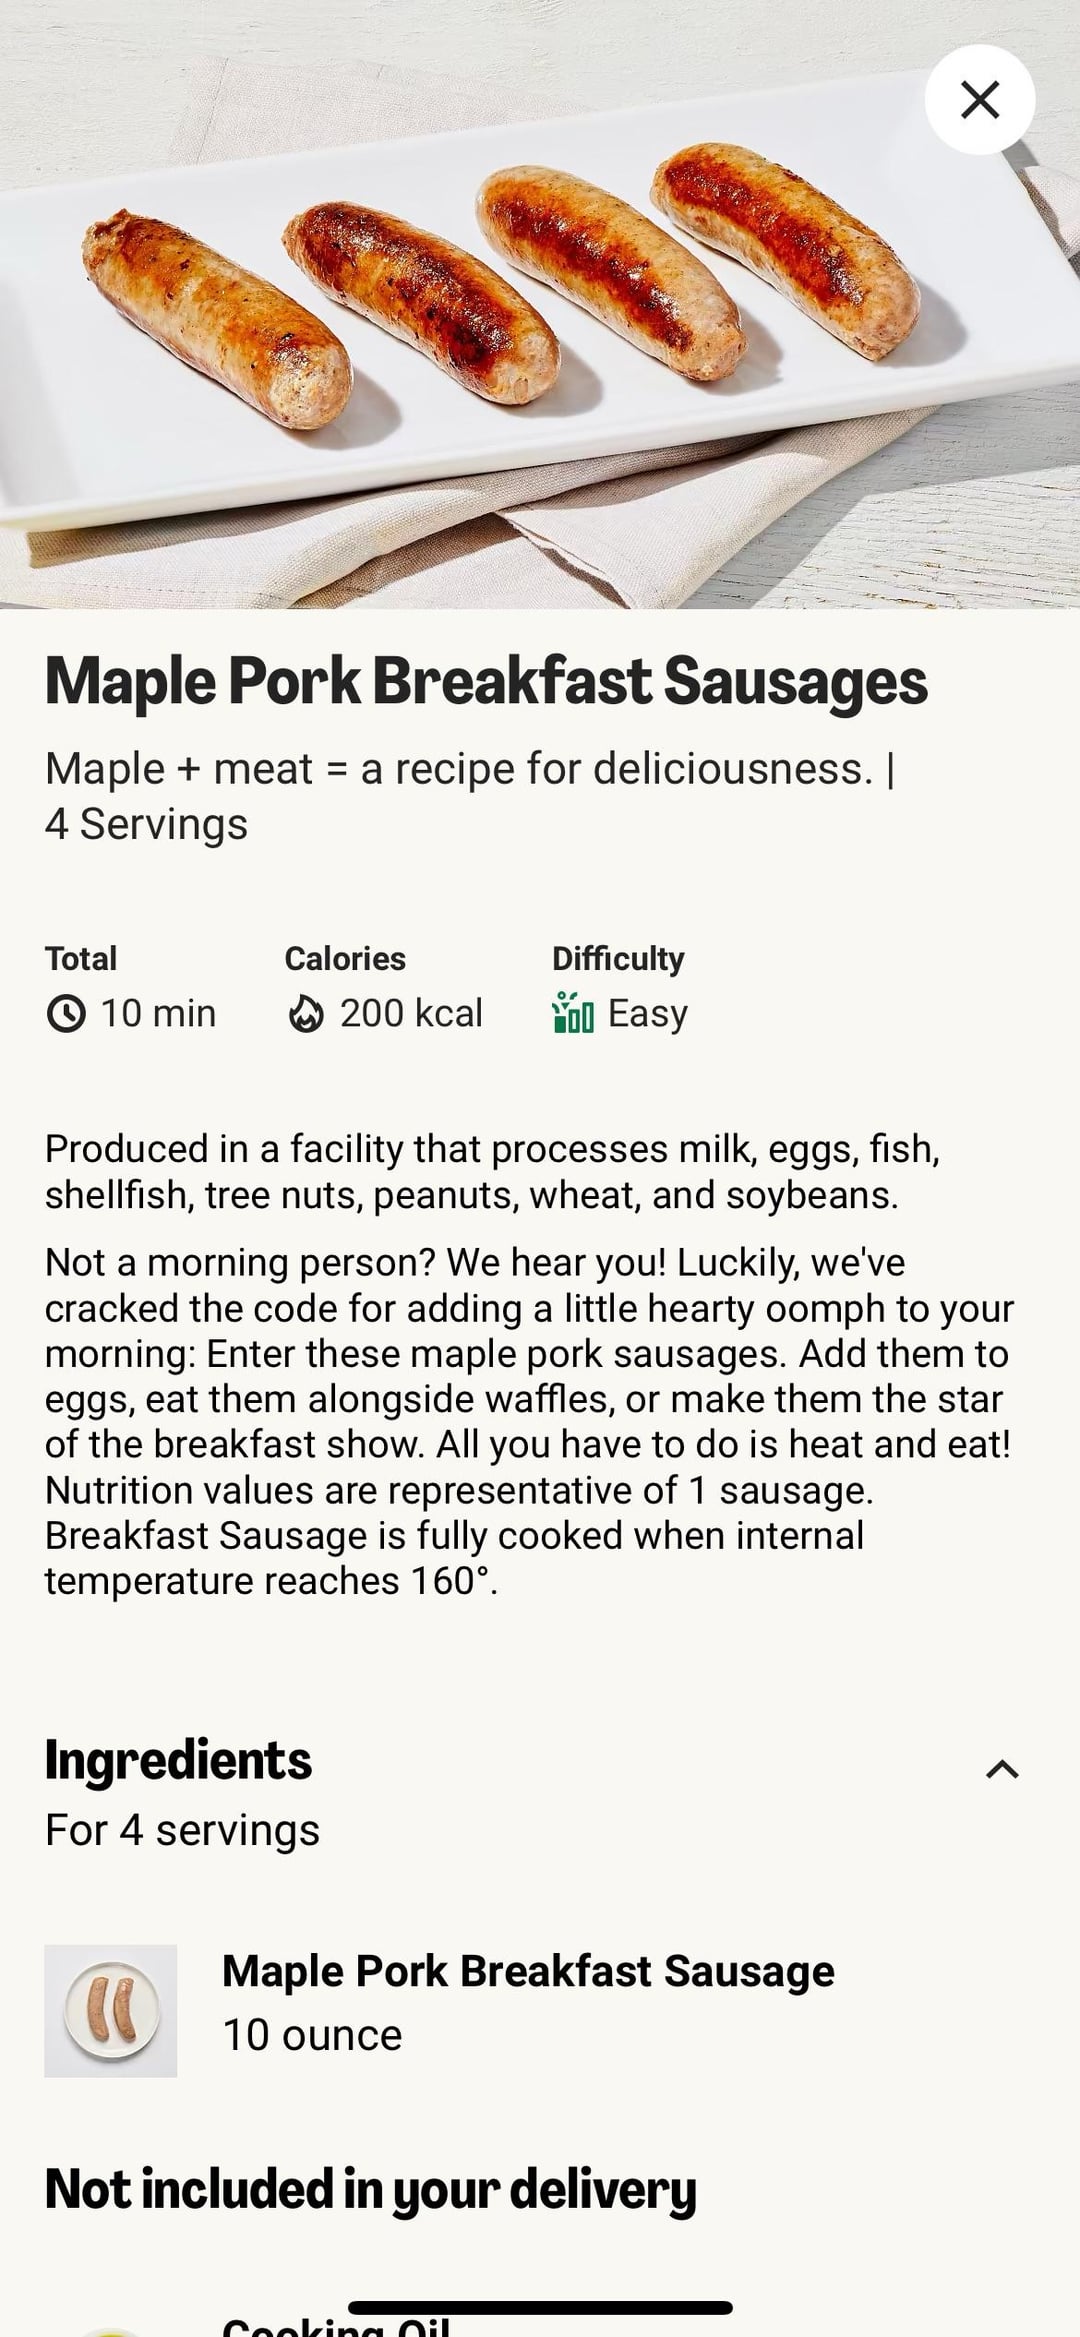The height and width of the screenshot is (2337, 1080).
Task: Tap the Maple Pork Breakfast Sausages title
Action: click(486, 682)
